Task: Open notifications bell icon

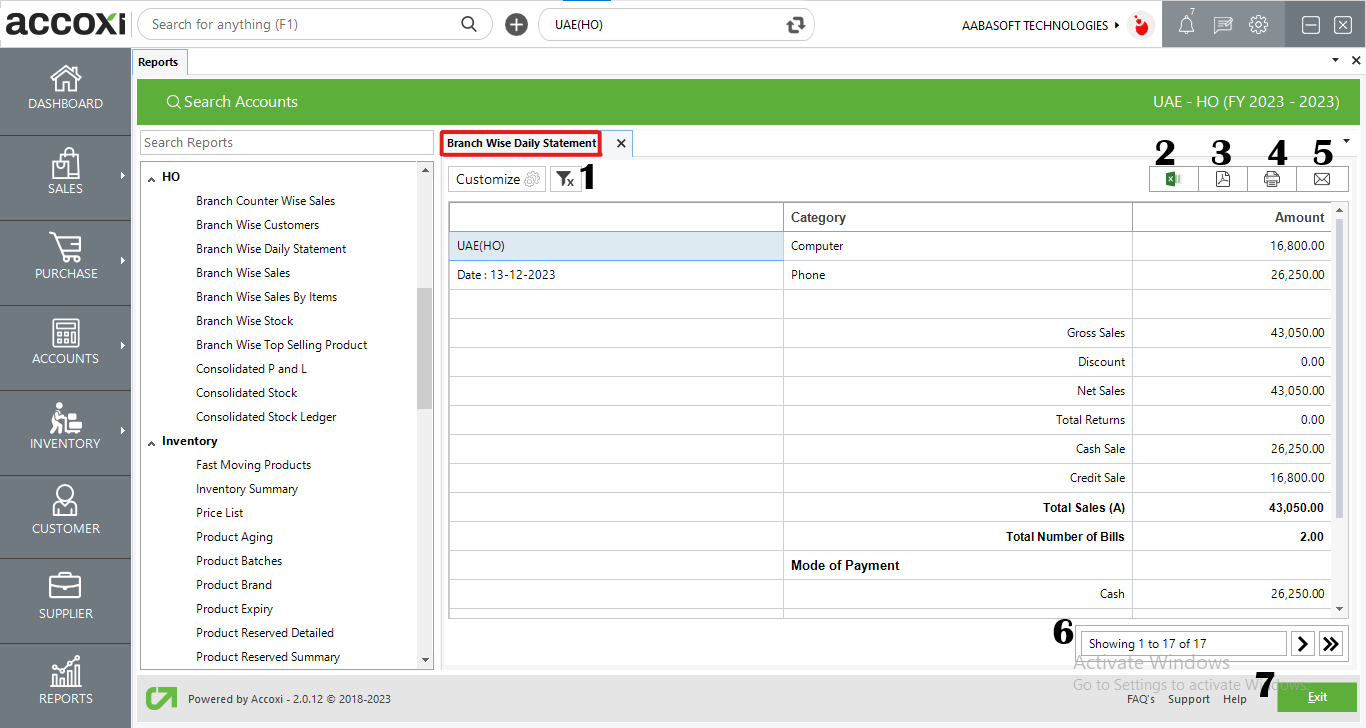Action: pos(1186,26)
